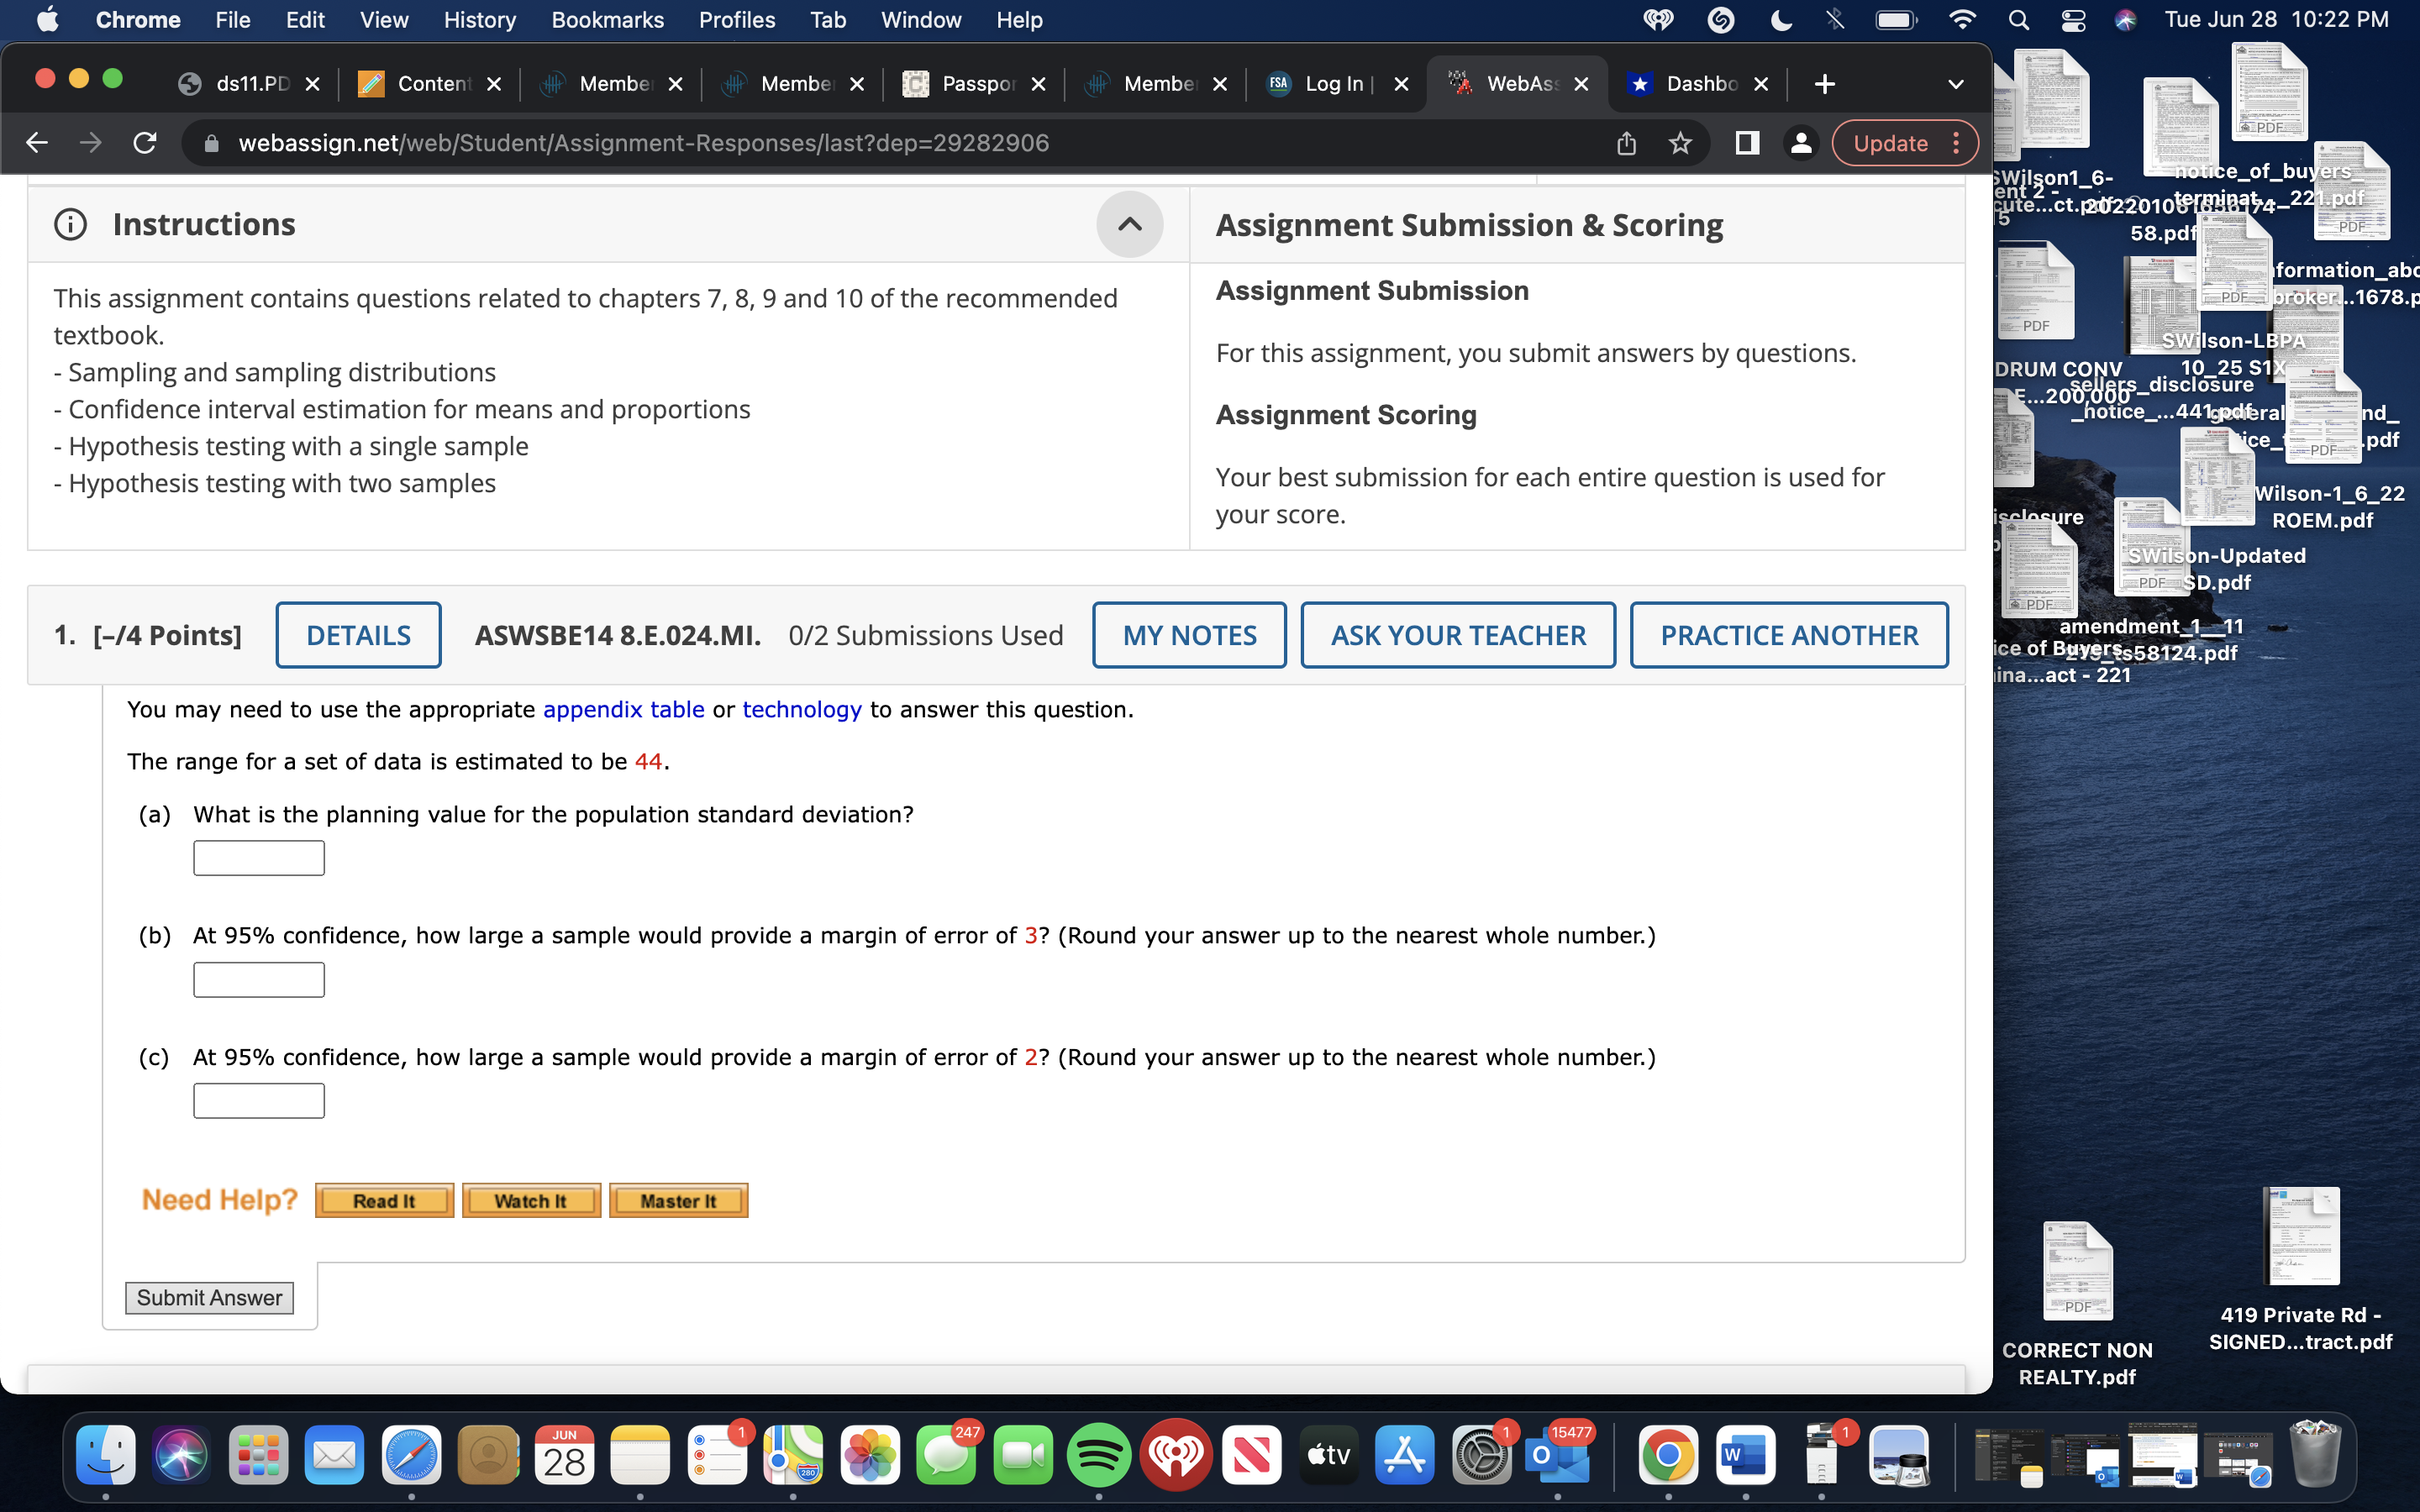The height and width of the screenshot is (1512, 2420).
Task: Open macOS Control Center toggles
Action: 2073,20
